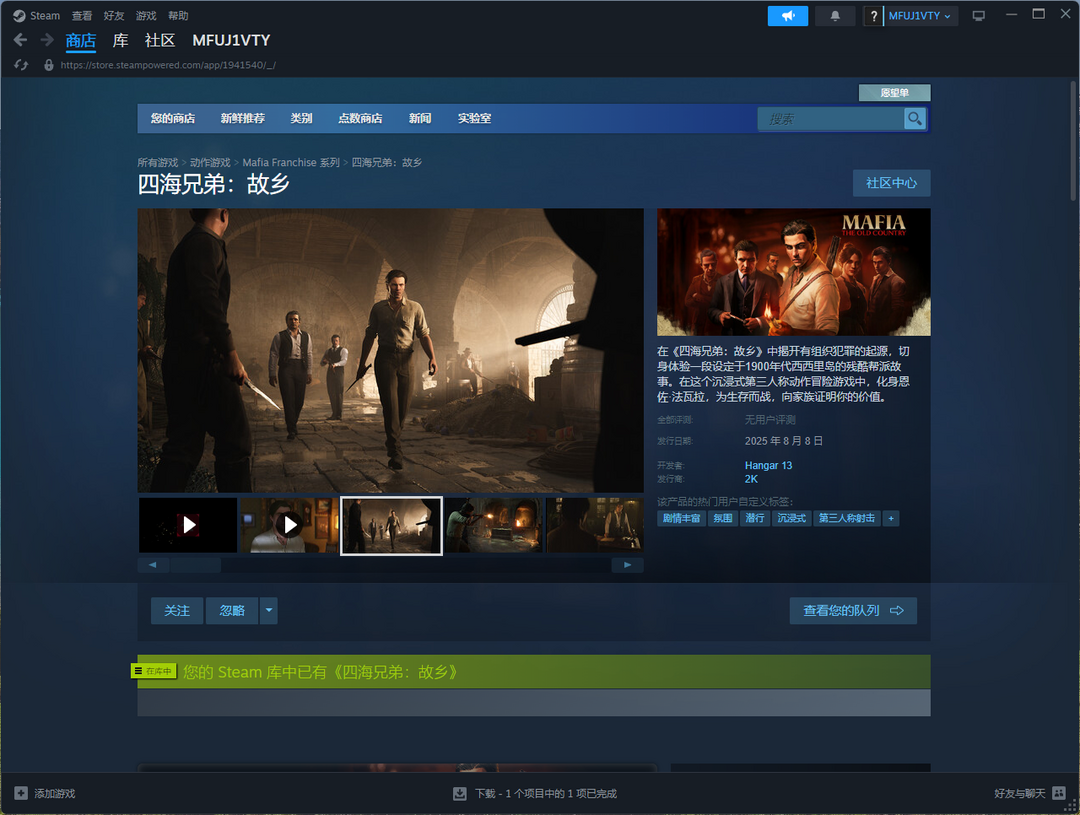Image resolution: width=1080 pixels, height=815 pixels.
Task: Open the 帮助 menu
Action: [178, 16]
